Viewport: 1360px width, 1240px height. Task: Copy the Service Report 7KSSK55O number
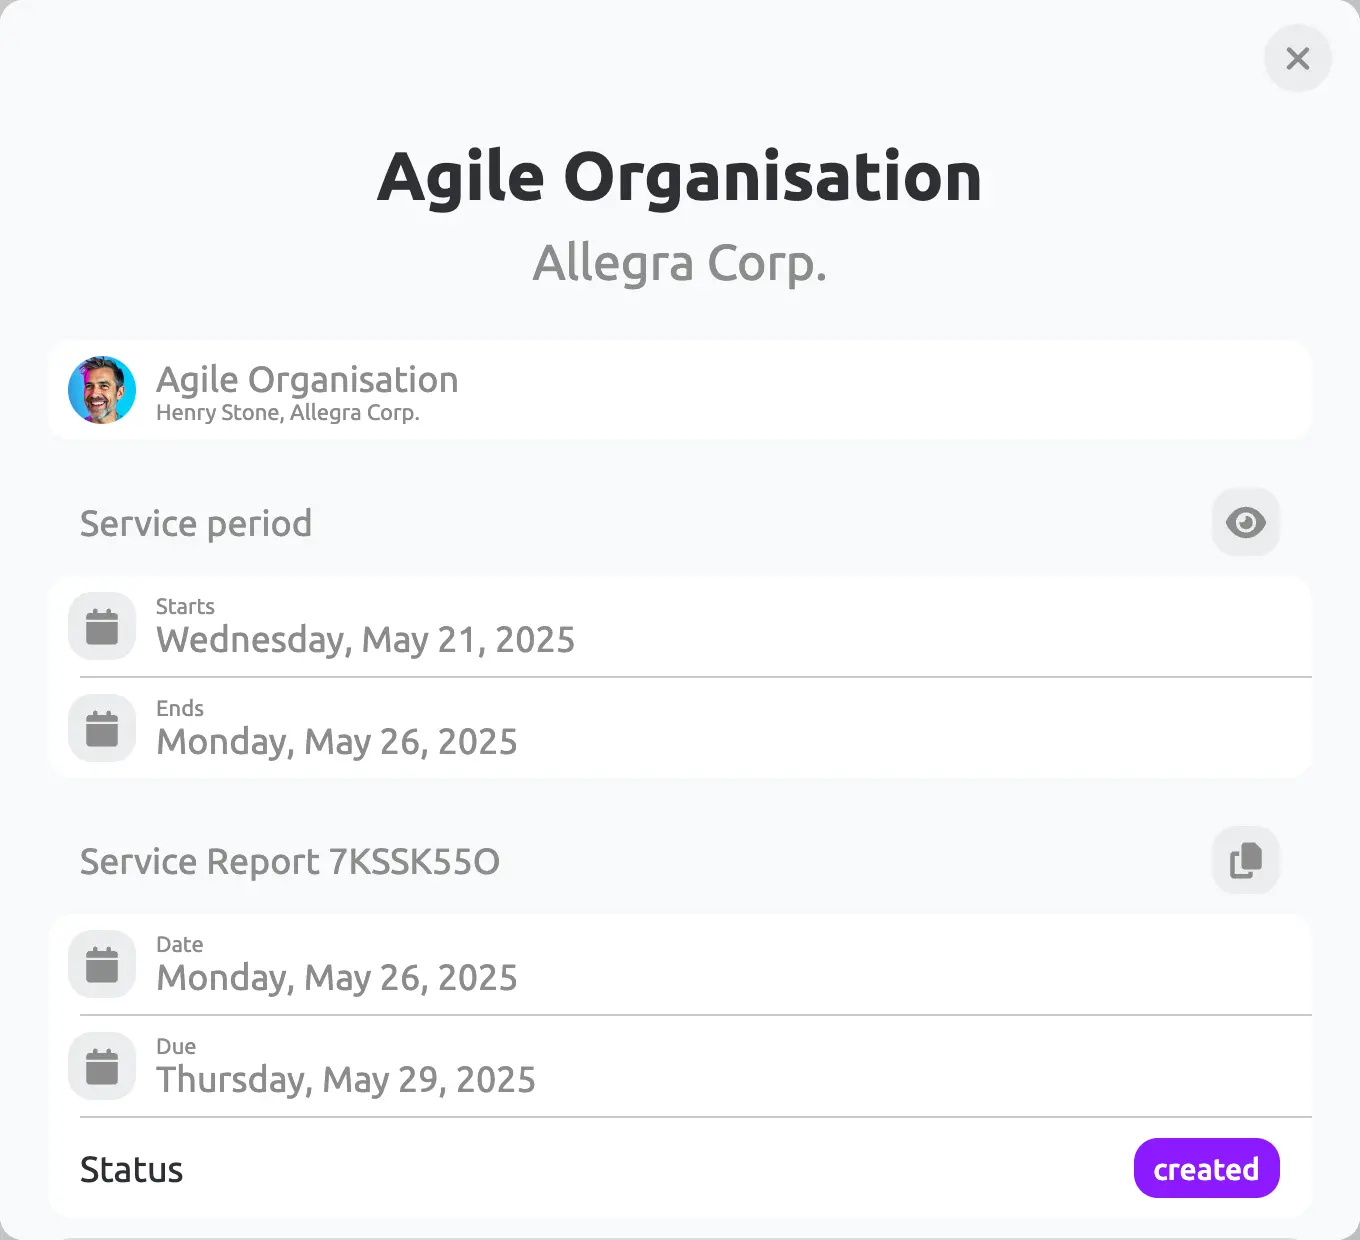tap(1246, 860)
